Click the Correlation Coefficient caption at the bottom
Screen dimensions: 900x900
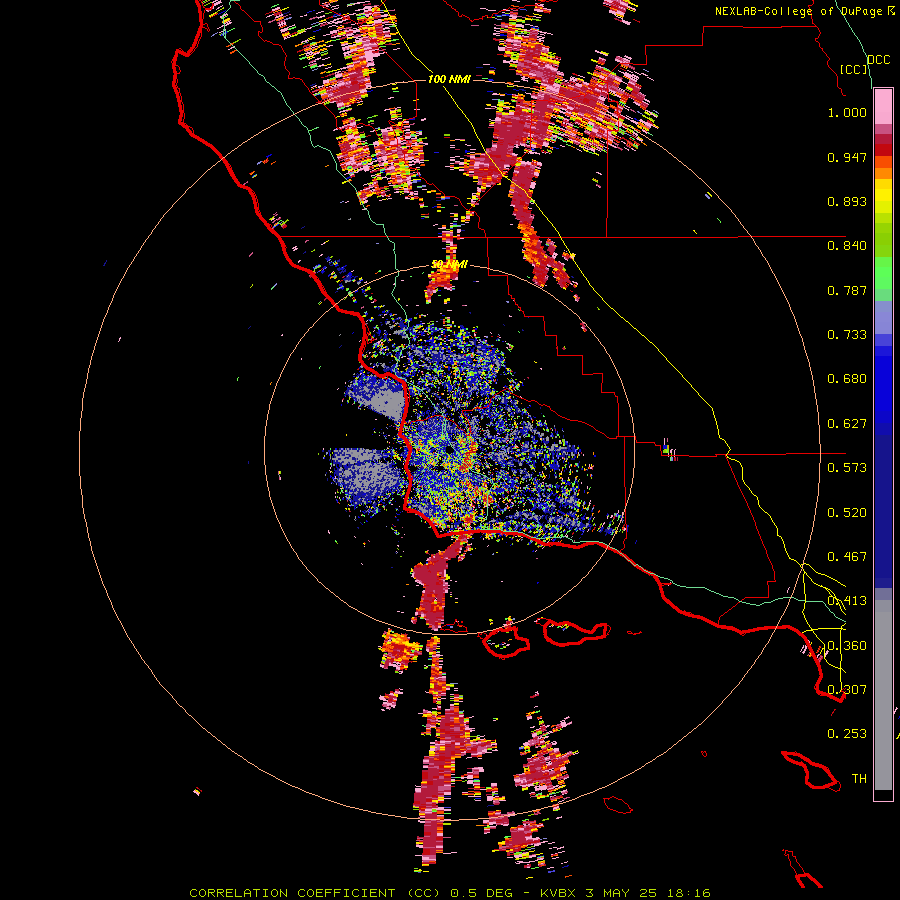pyautogui.click(x=449, y=893)
